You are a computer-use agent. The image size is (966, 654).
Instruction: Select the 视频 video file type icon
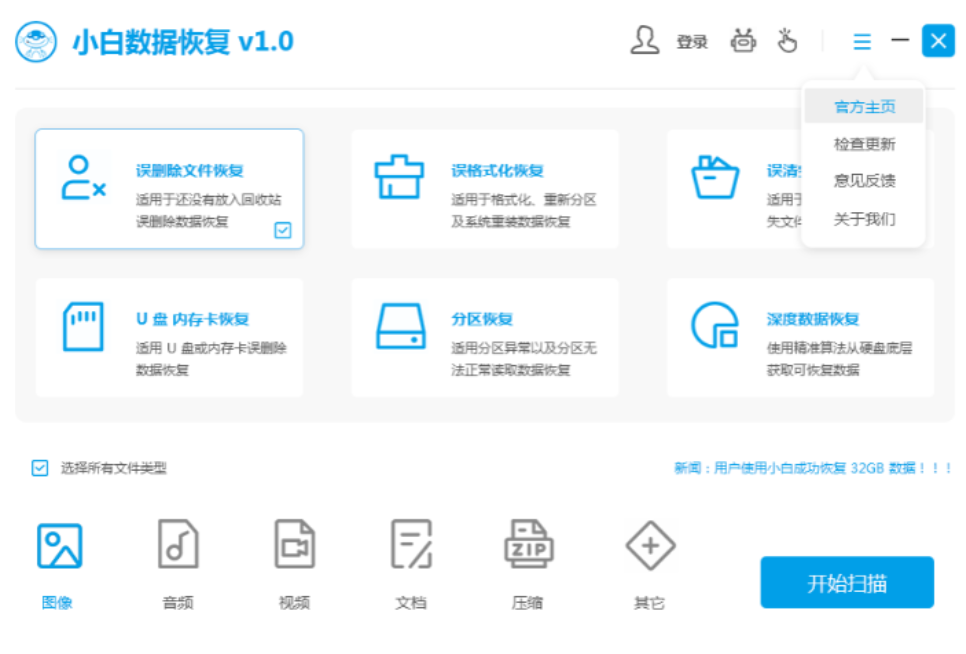(294, 543)
